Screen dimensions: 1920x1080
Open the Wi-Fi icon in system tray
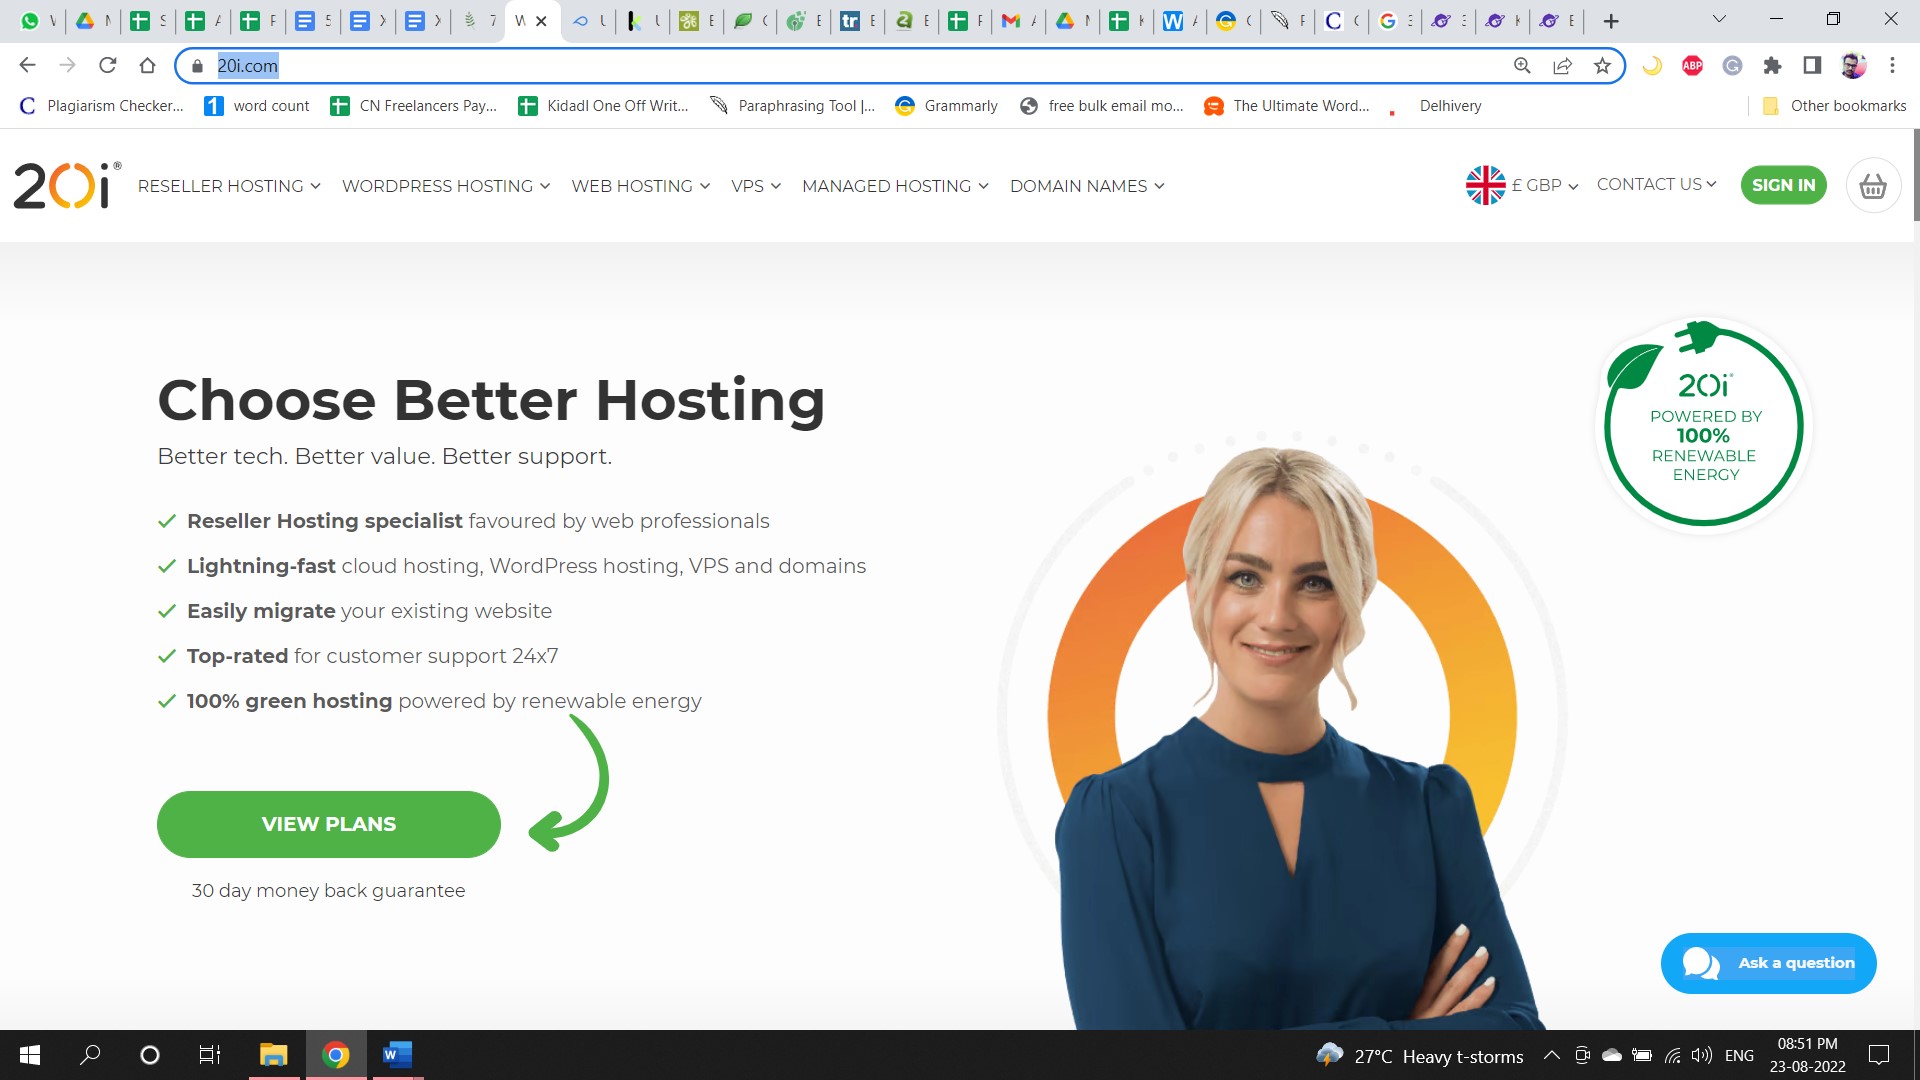[x=1673, y=1055]
